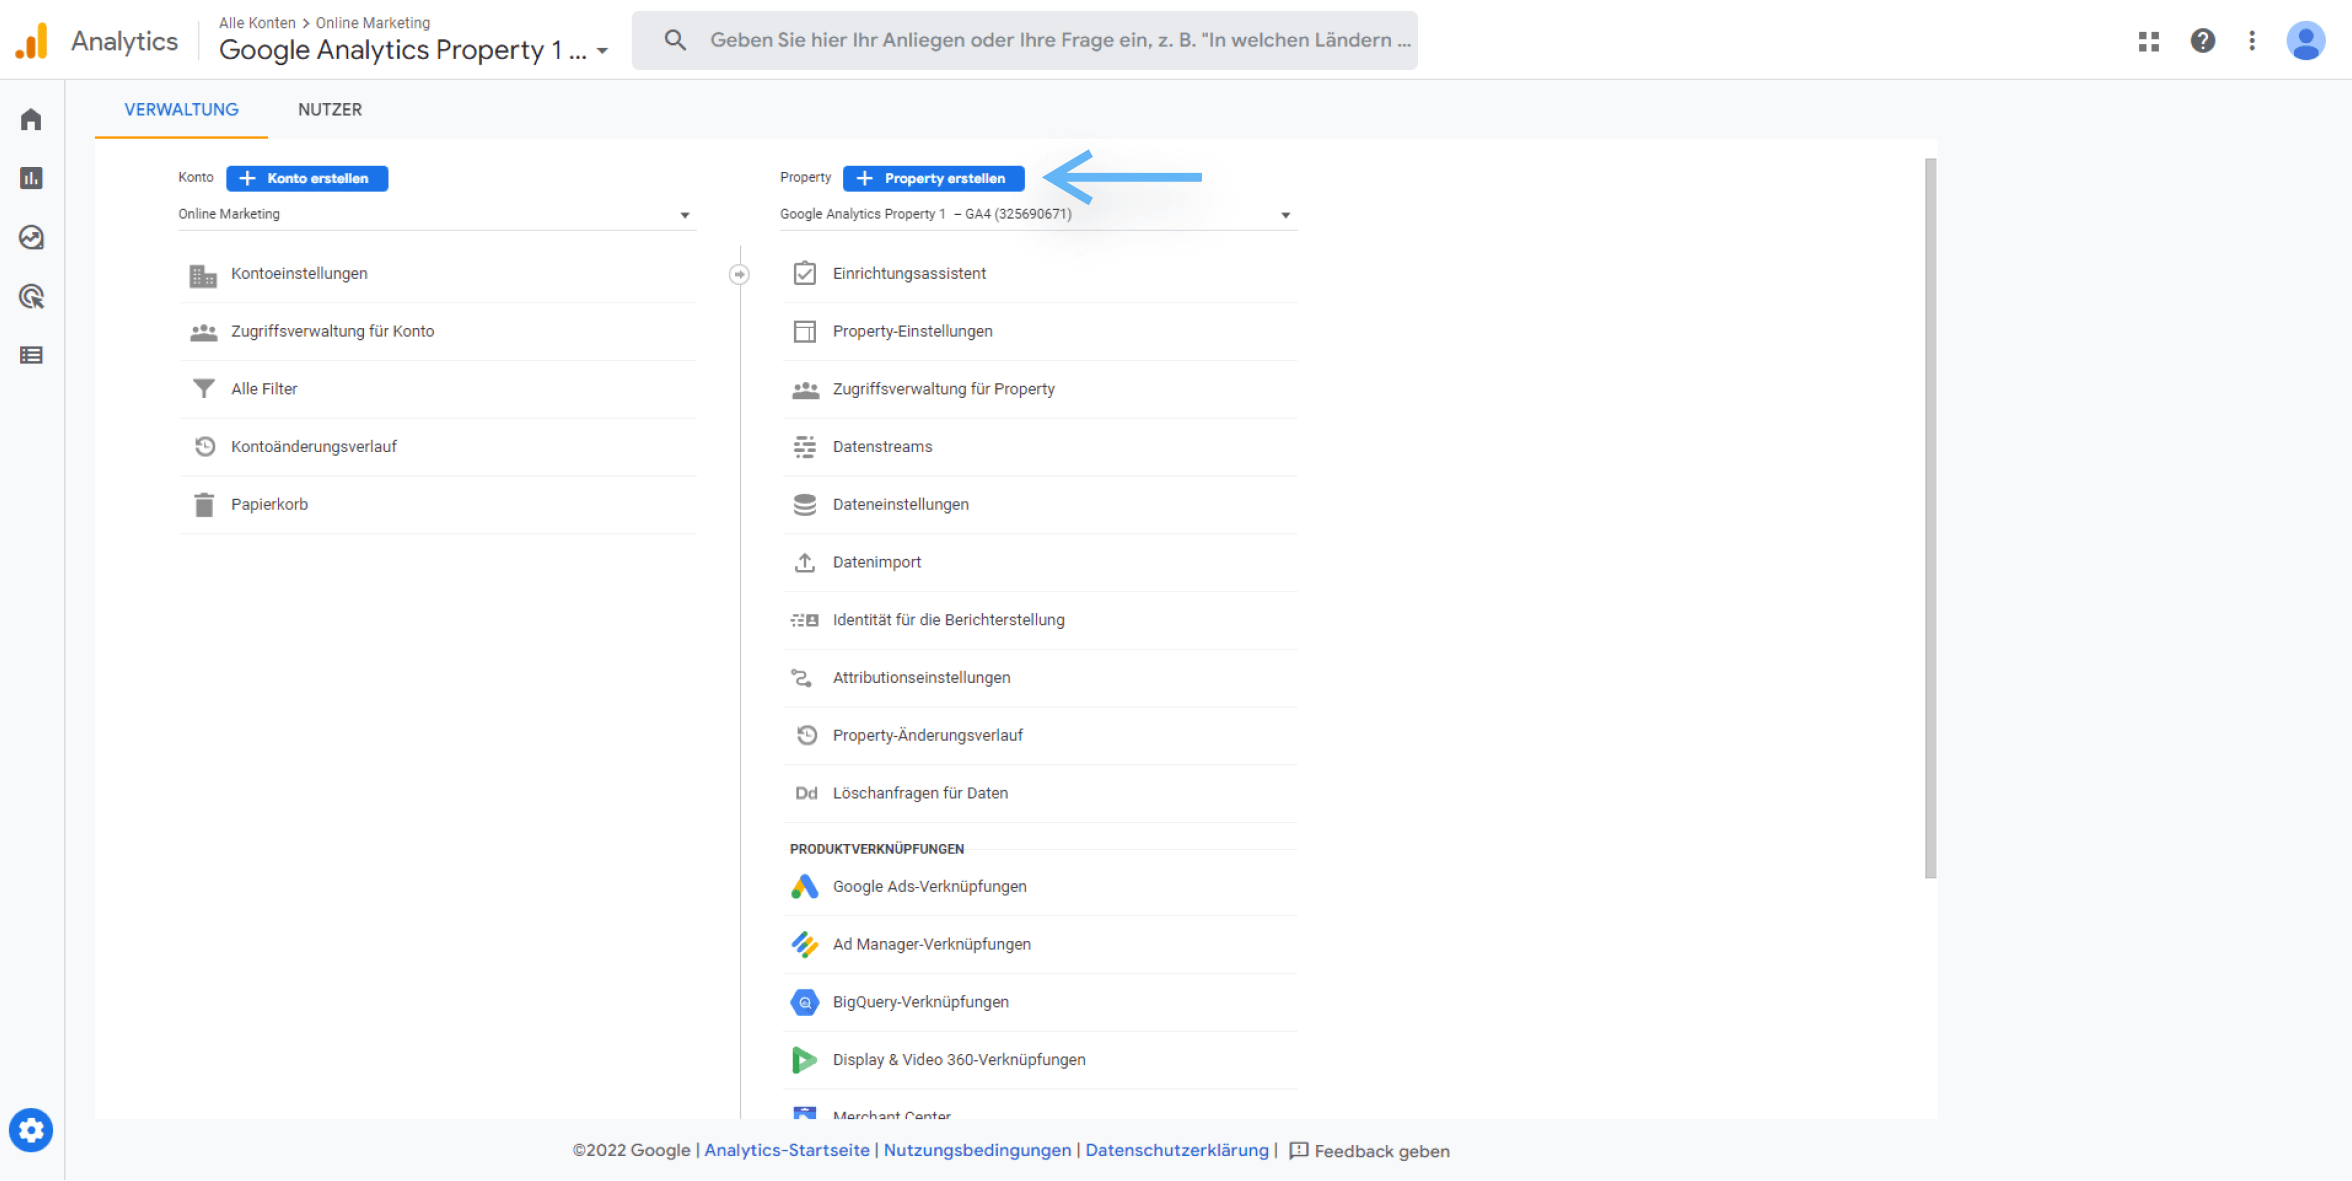Viewport: 2352px width, 1181px height.
Task: Click the vertical scrollbar of admin panel
Action: click(1930, 518)
